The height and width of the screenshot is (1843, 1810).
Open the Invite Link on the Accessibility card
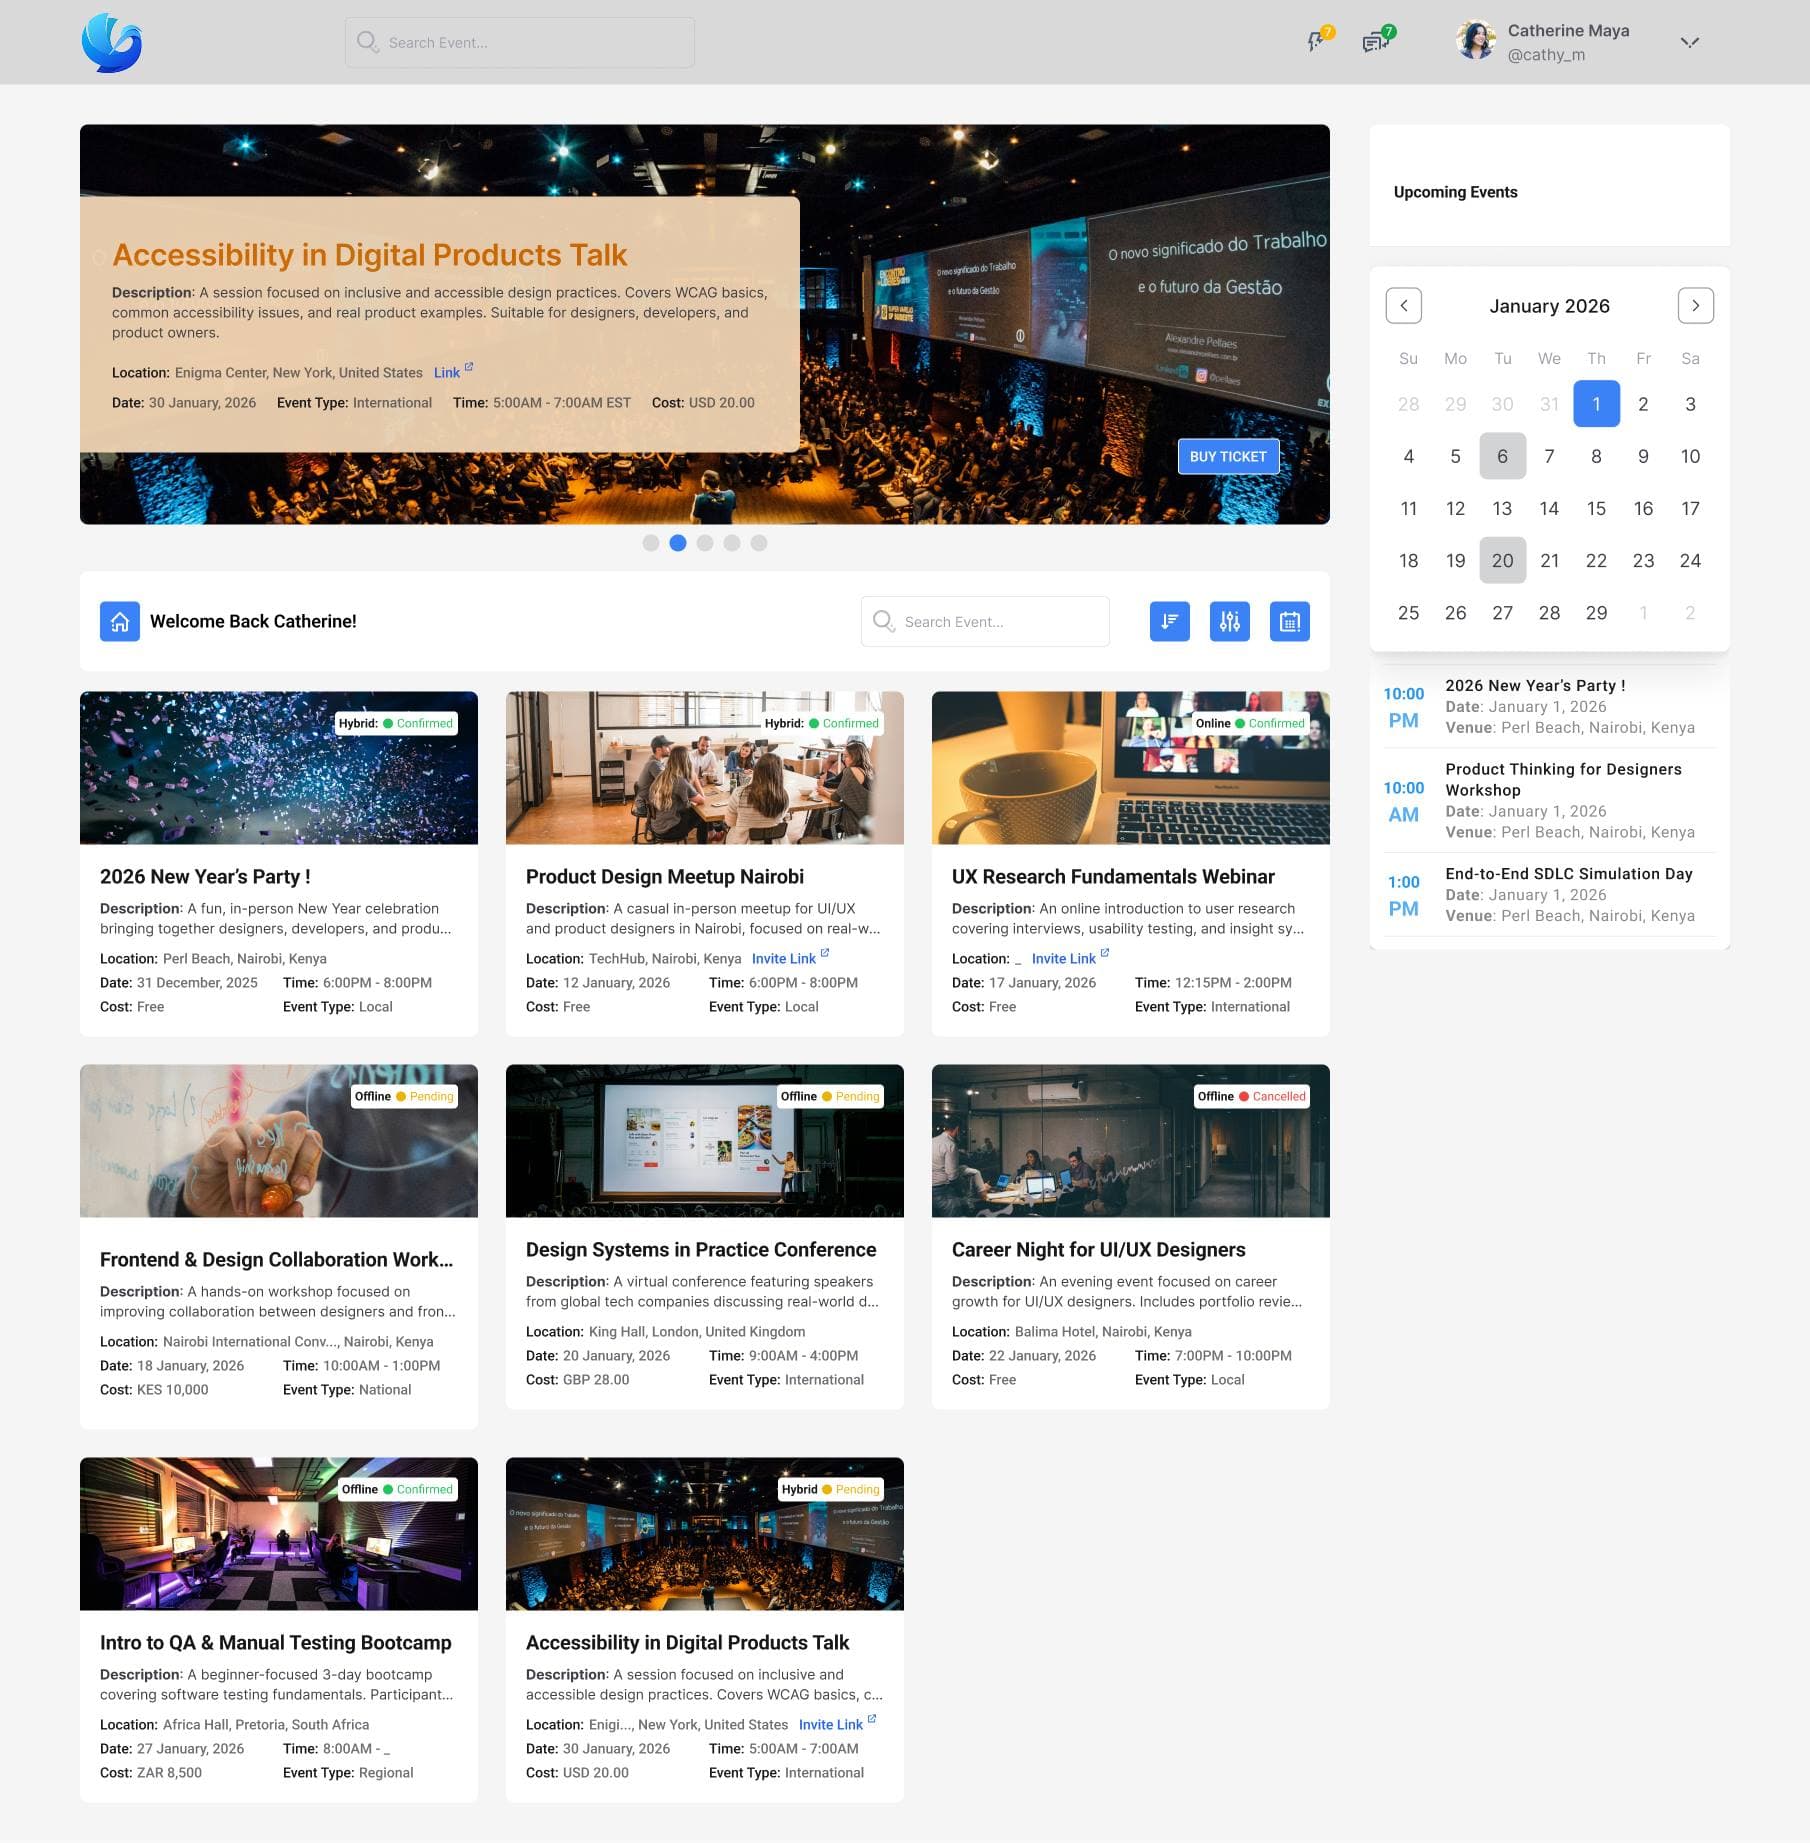point(837,1724)
